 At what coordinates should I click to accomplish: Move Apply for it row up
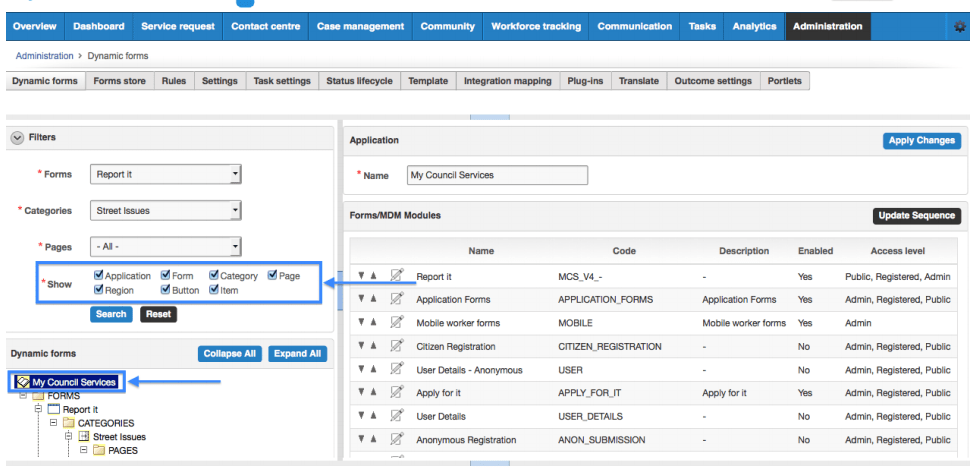(374, 393)
